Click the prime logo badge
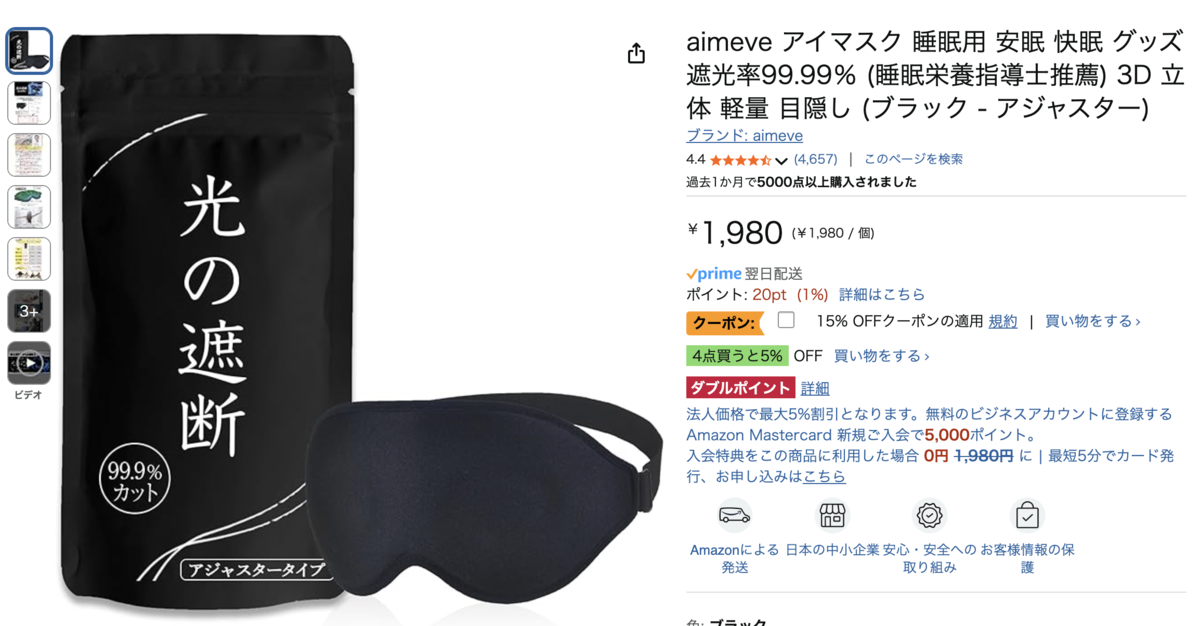Screen dimensions: 1200x626 pos(714,274)
